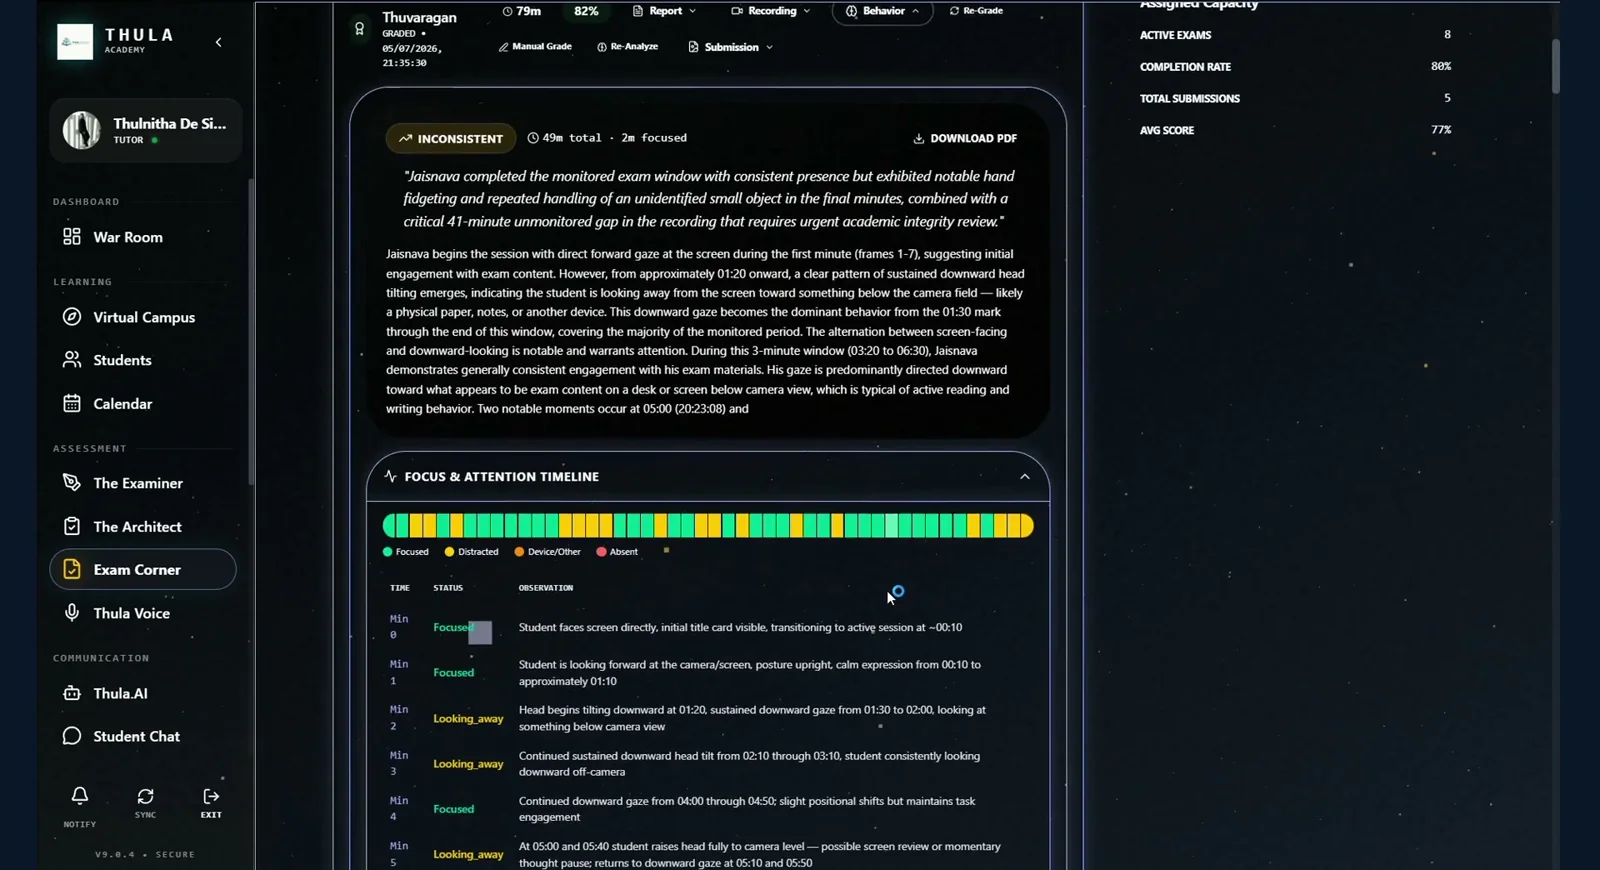Click the student avatar icon beside Thuvaragan

pyautogui.click(x=360, y=29)
